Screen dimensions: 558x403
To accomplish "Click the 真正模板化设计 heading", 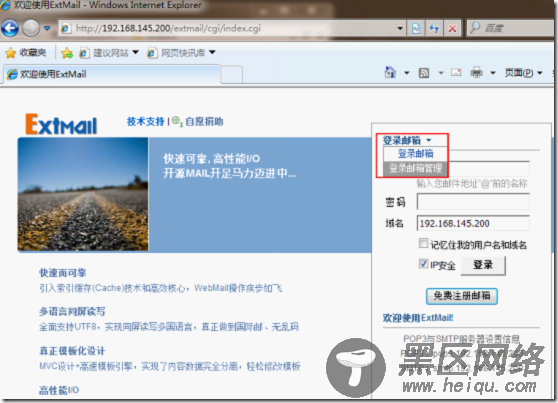I will (72, 351).
